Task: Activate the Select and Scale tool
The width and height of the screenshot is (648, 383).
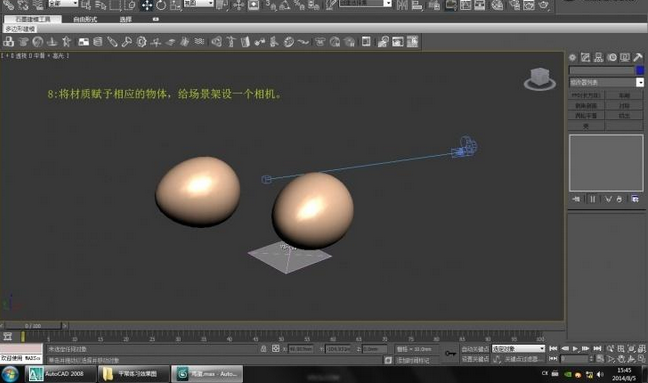Action: pyautogui.click(x=175, y=5)
